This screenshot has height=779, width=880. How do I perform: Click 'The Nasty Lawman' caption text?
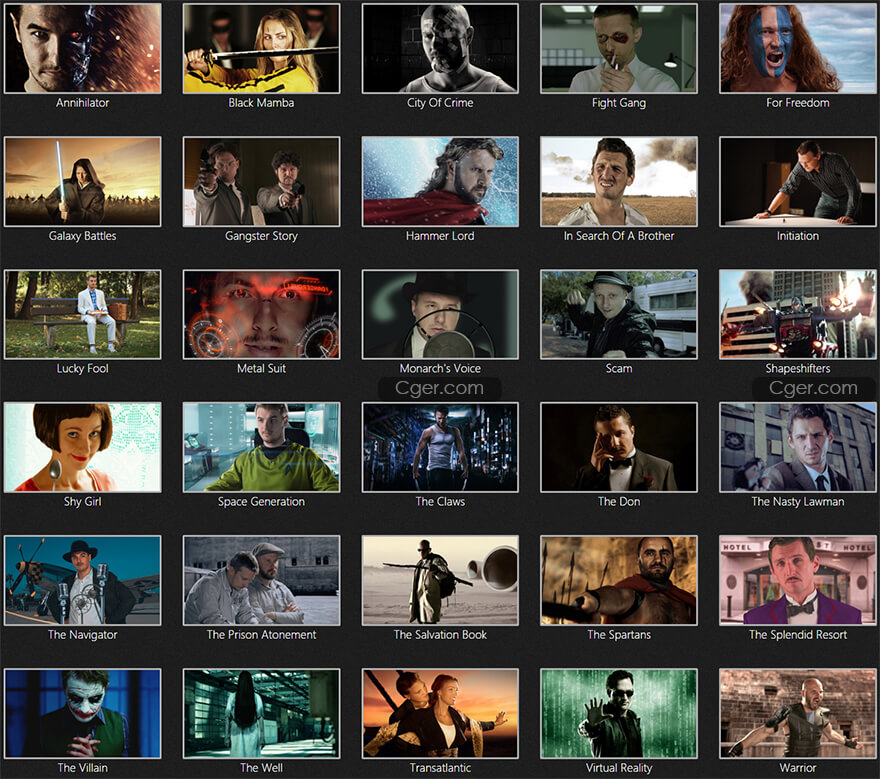click(798, 502)
